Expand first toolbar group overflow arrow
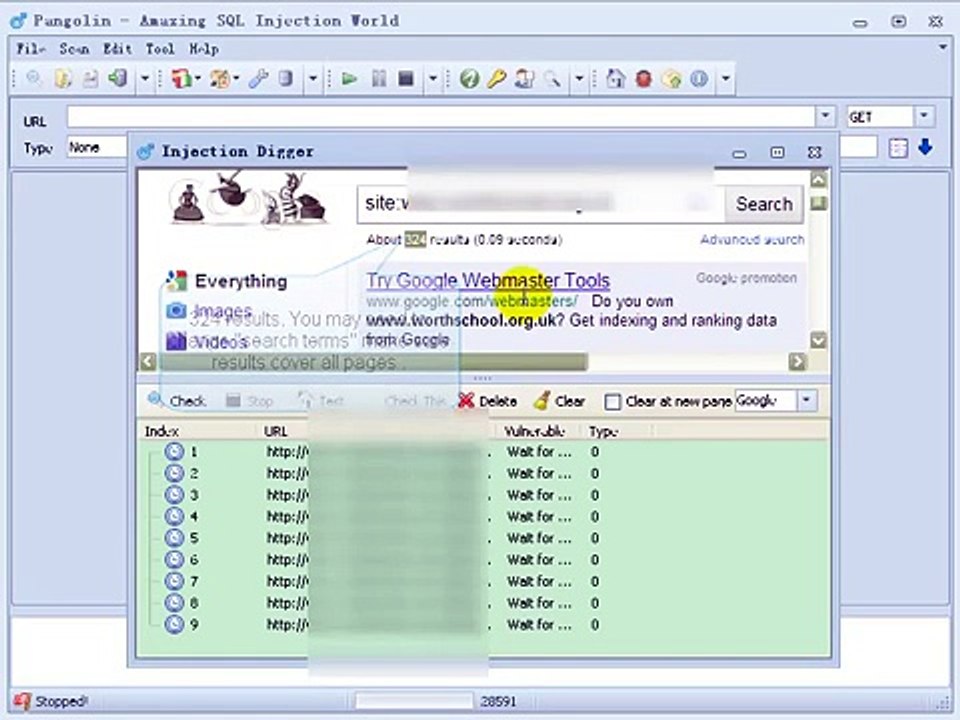The width and height of the screenshot is (960, 720). [x=144, y=78]
